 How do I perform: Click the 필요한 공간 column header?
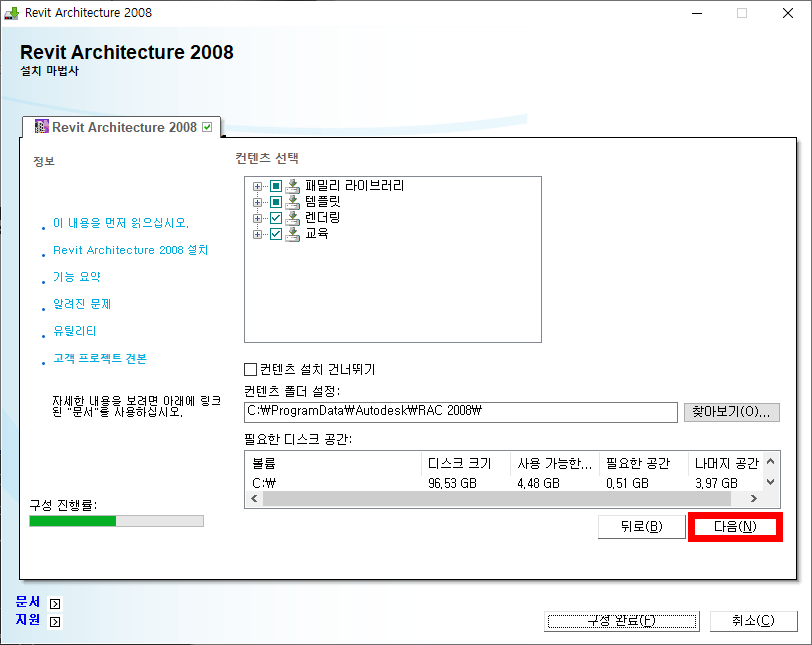(644, 463)
